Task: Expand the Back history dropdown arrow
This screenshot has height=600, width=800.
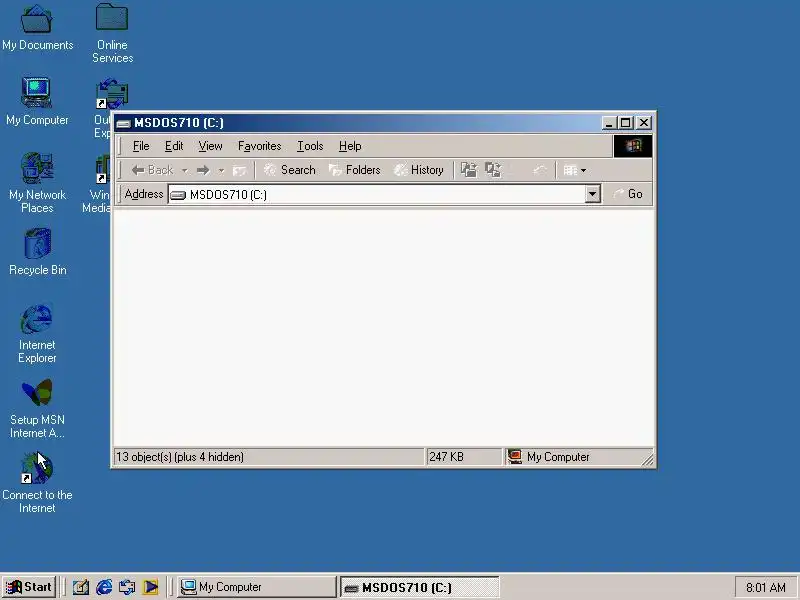Action: pos(185,170)
